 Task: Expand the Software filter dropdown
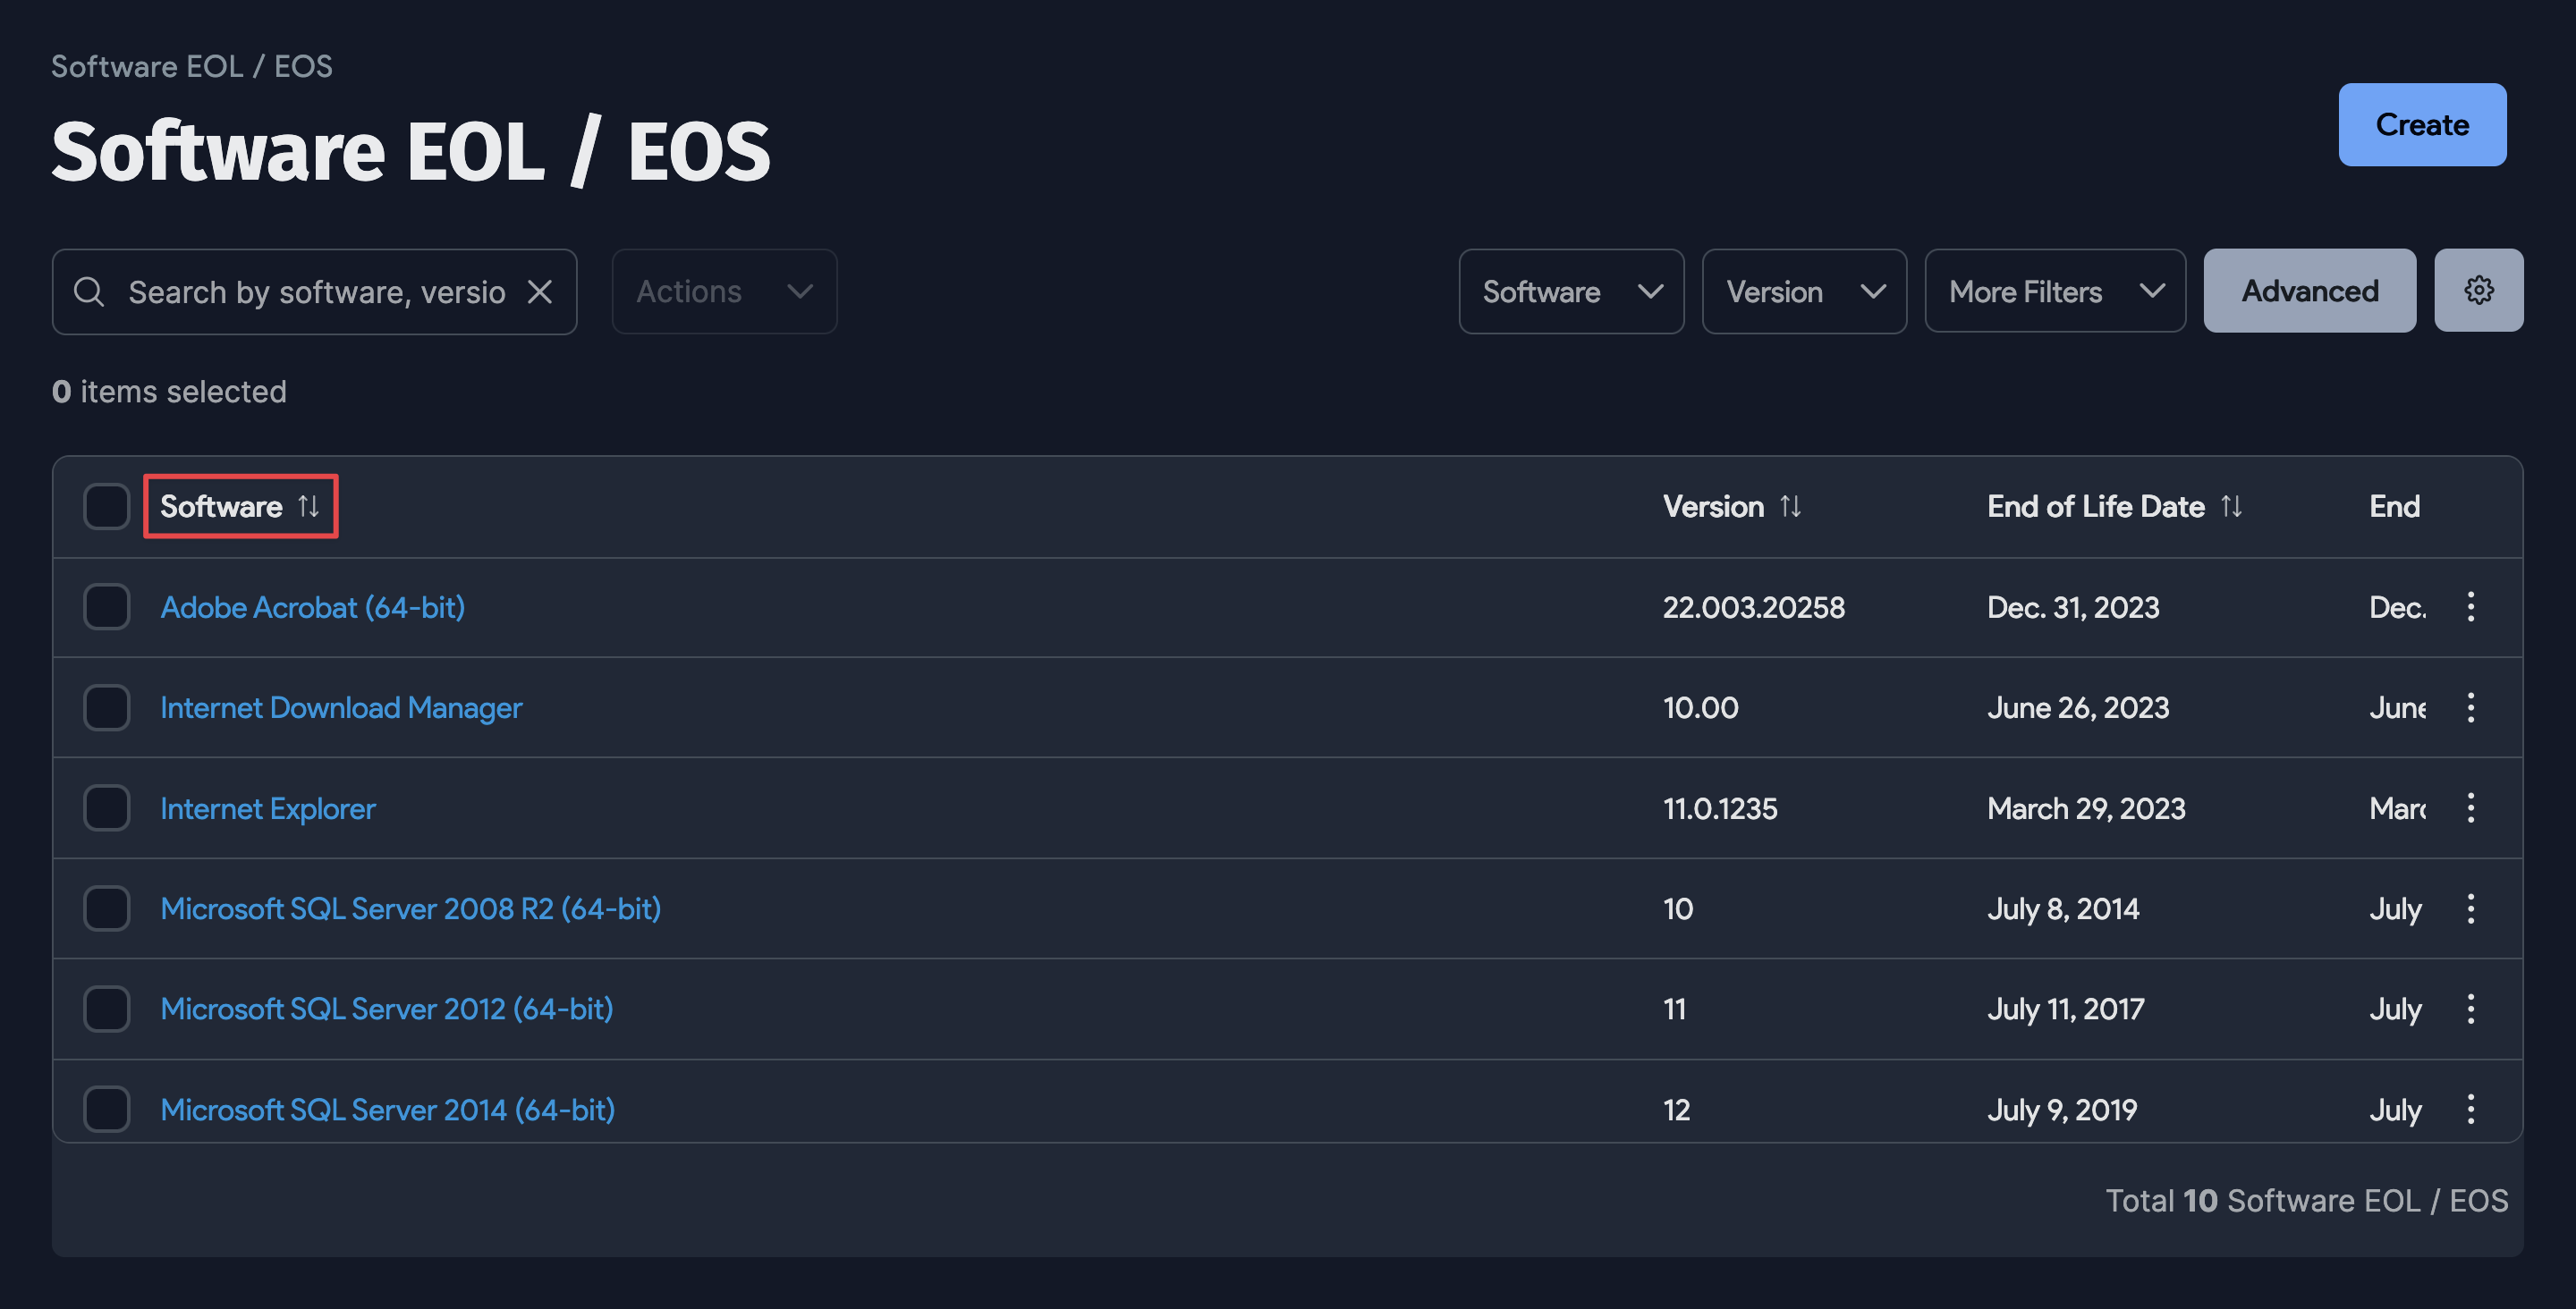(x=1570, y=291)
